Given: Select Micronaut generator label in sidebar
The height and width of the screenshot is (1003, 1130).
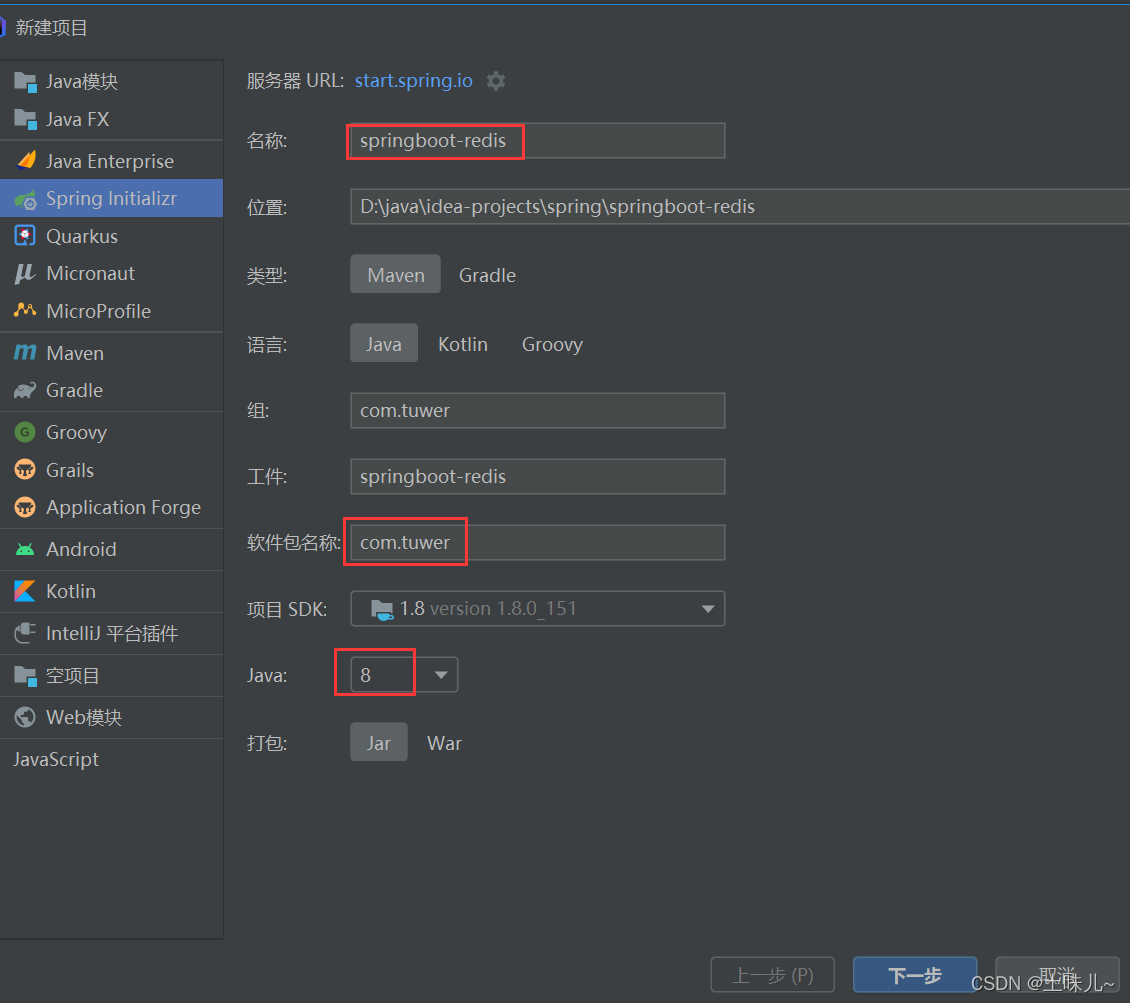Looking at the screenshot, I should pyautogui.click(x=90, y=273).
